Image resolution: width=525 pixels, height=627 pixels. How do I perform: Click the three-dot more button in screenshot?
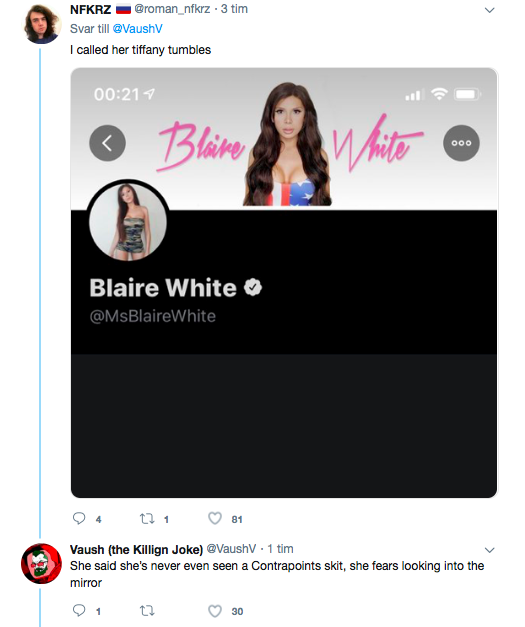(461, 143)
